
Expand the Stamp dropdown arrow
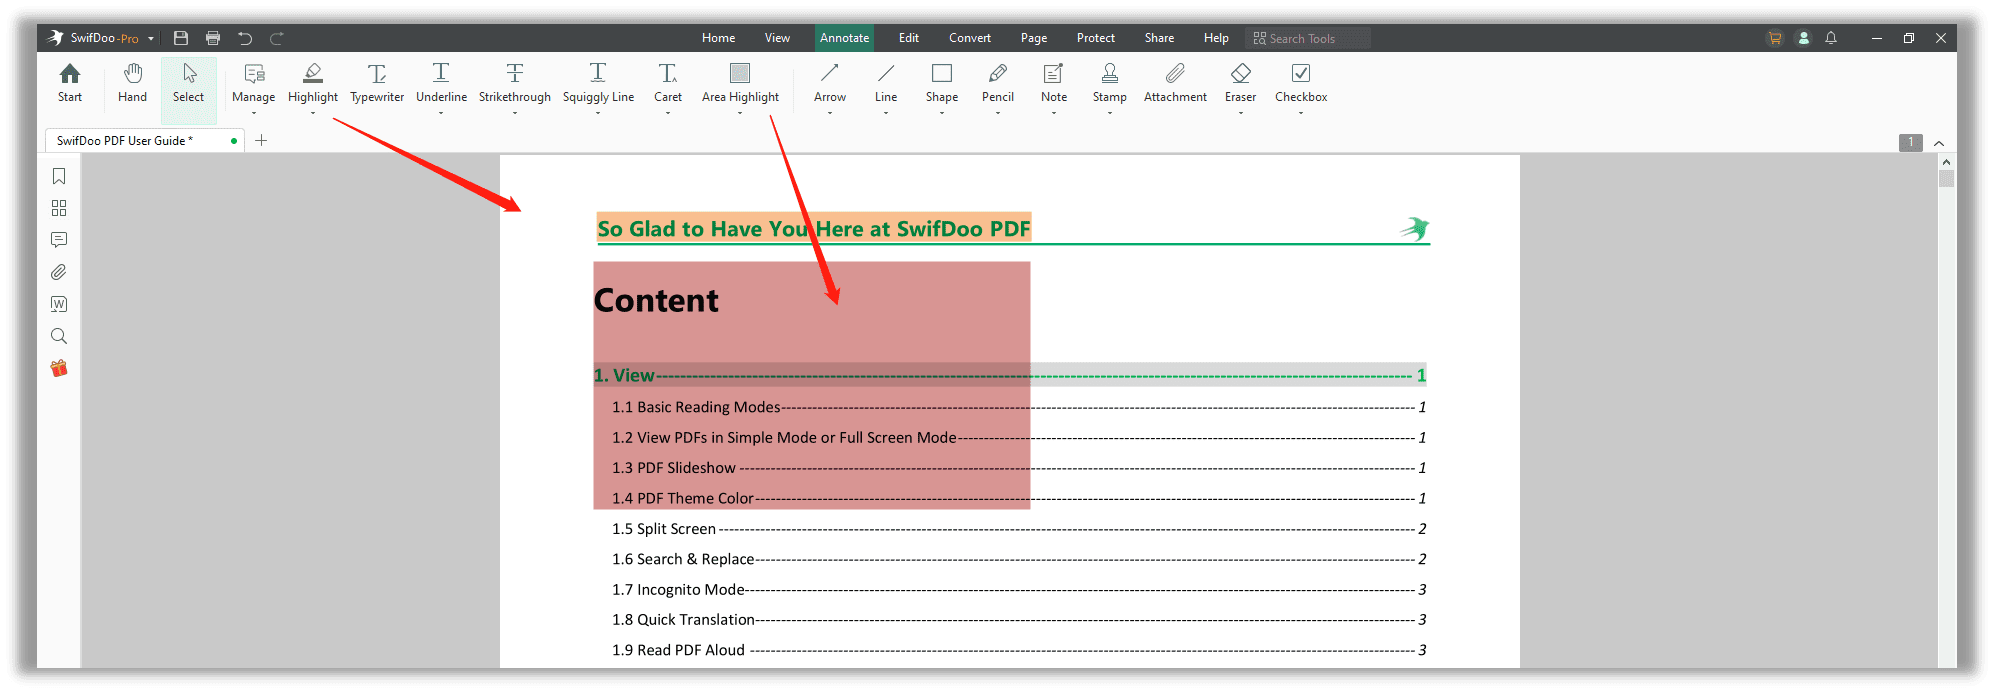pyautogui.click(x=1110, y=113)
